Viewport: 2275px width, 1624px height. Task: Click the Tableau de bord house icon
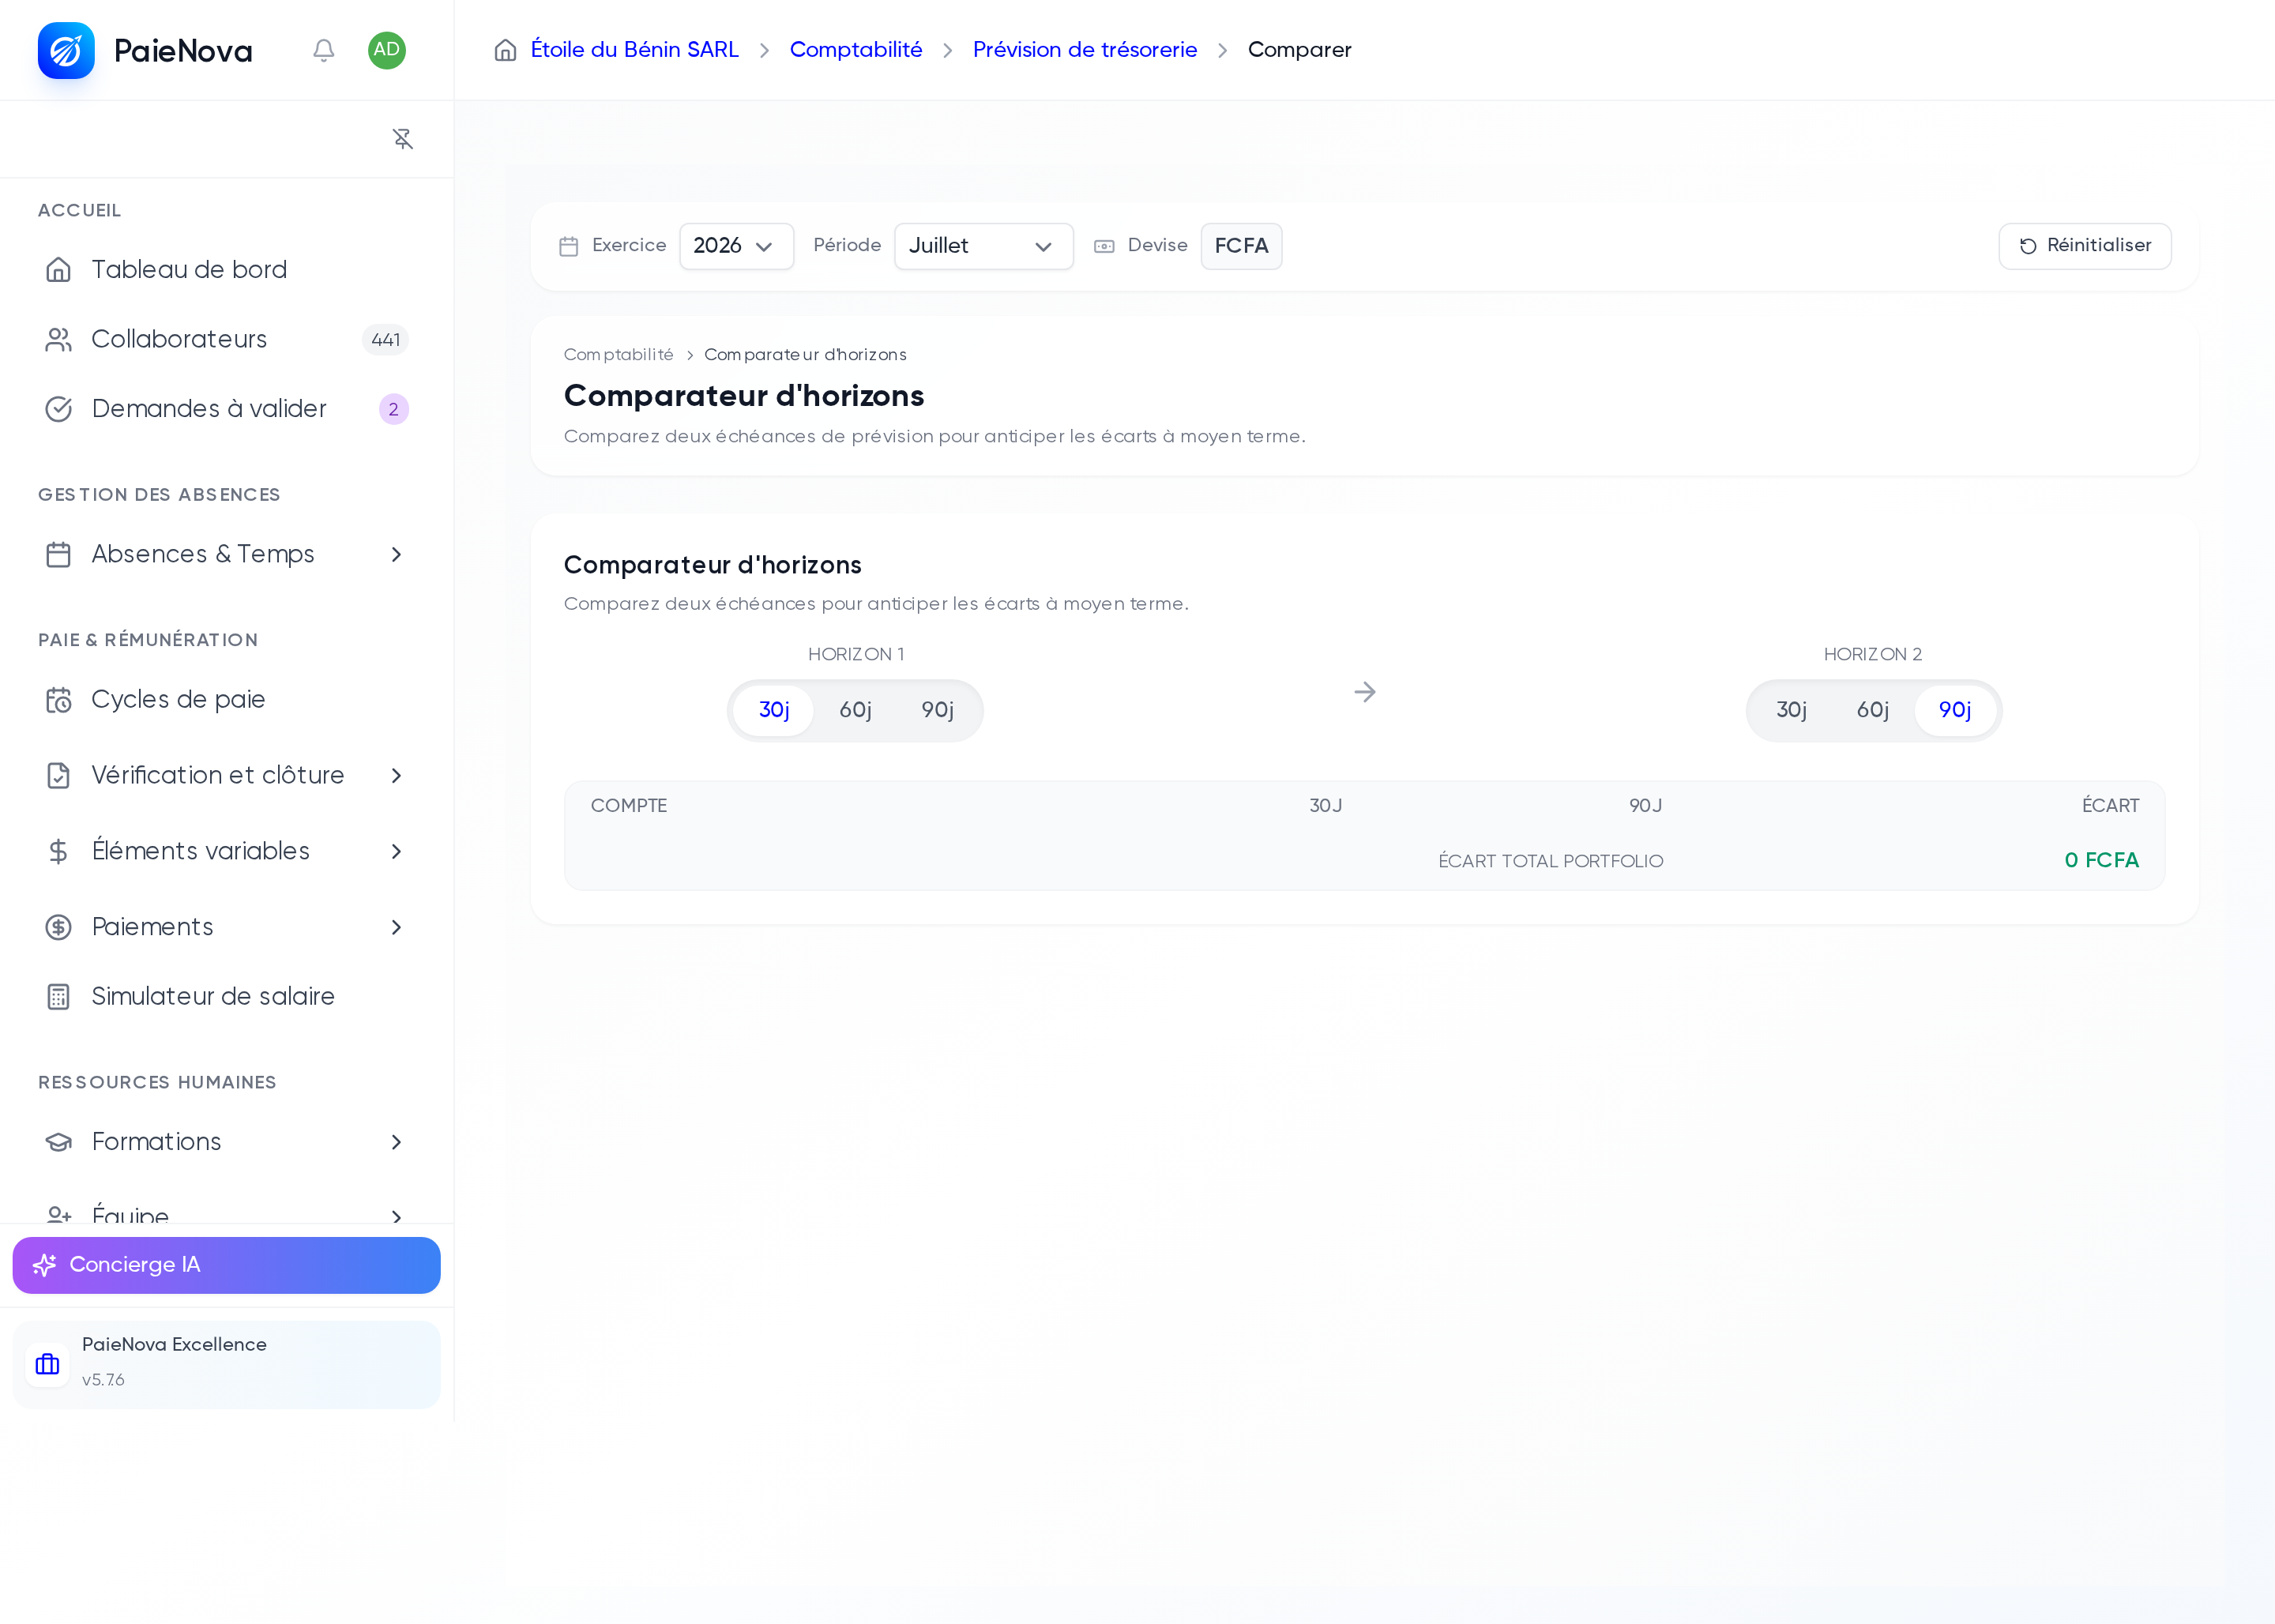[59, 270]
